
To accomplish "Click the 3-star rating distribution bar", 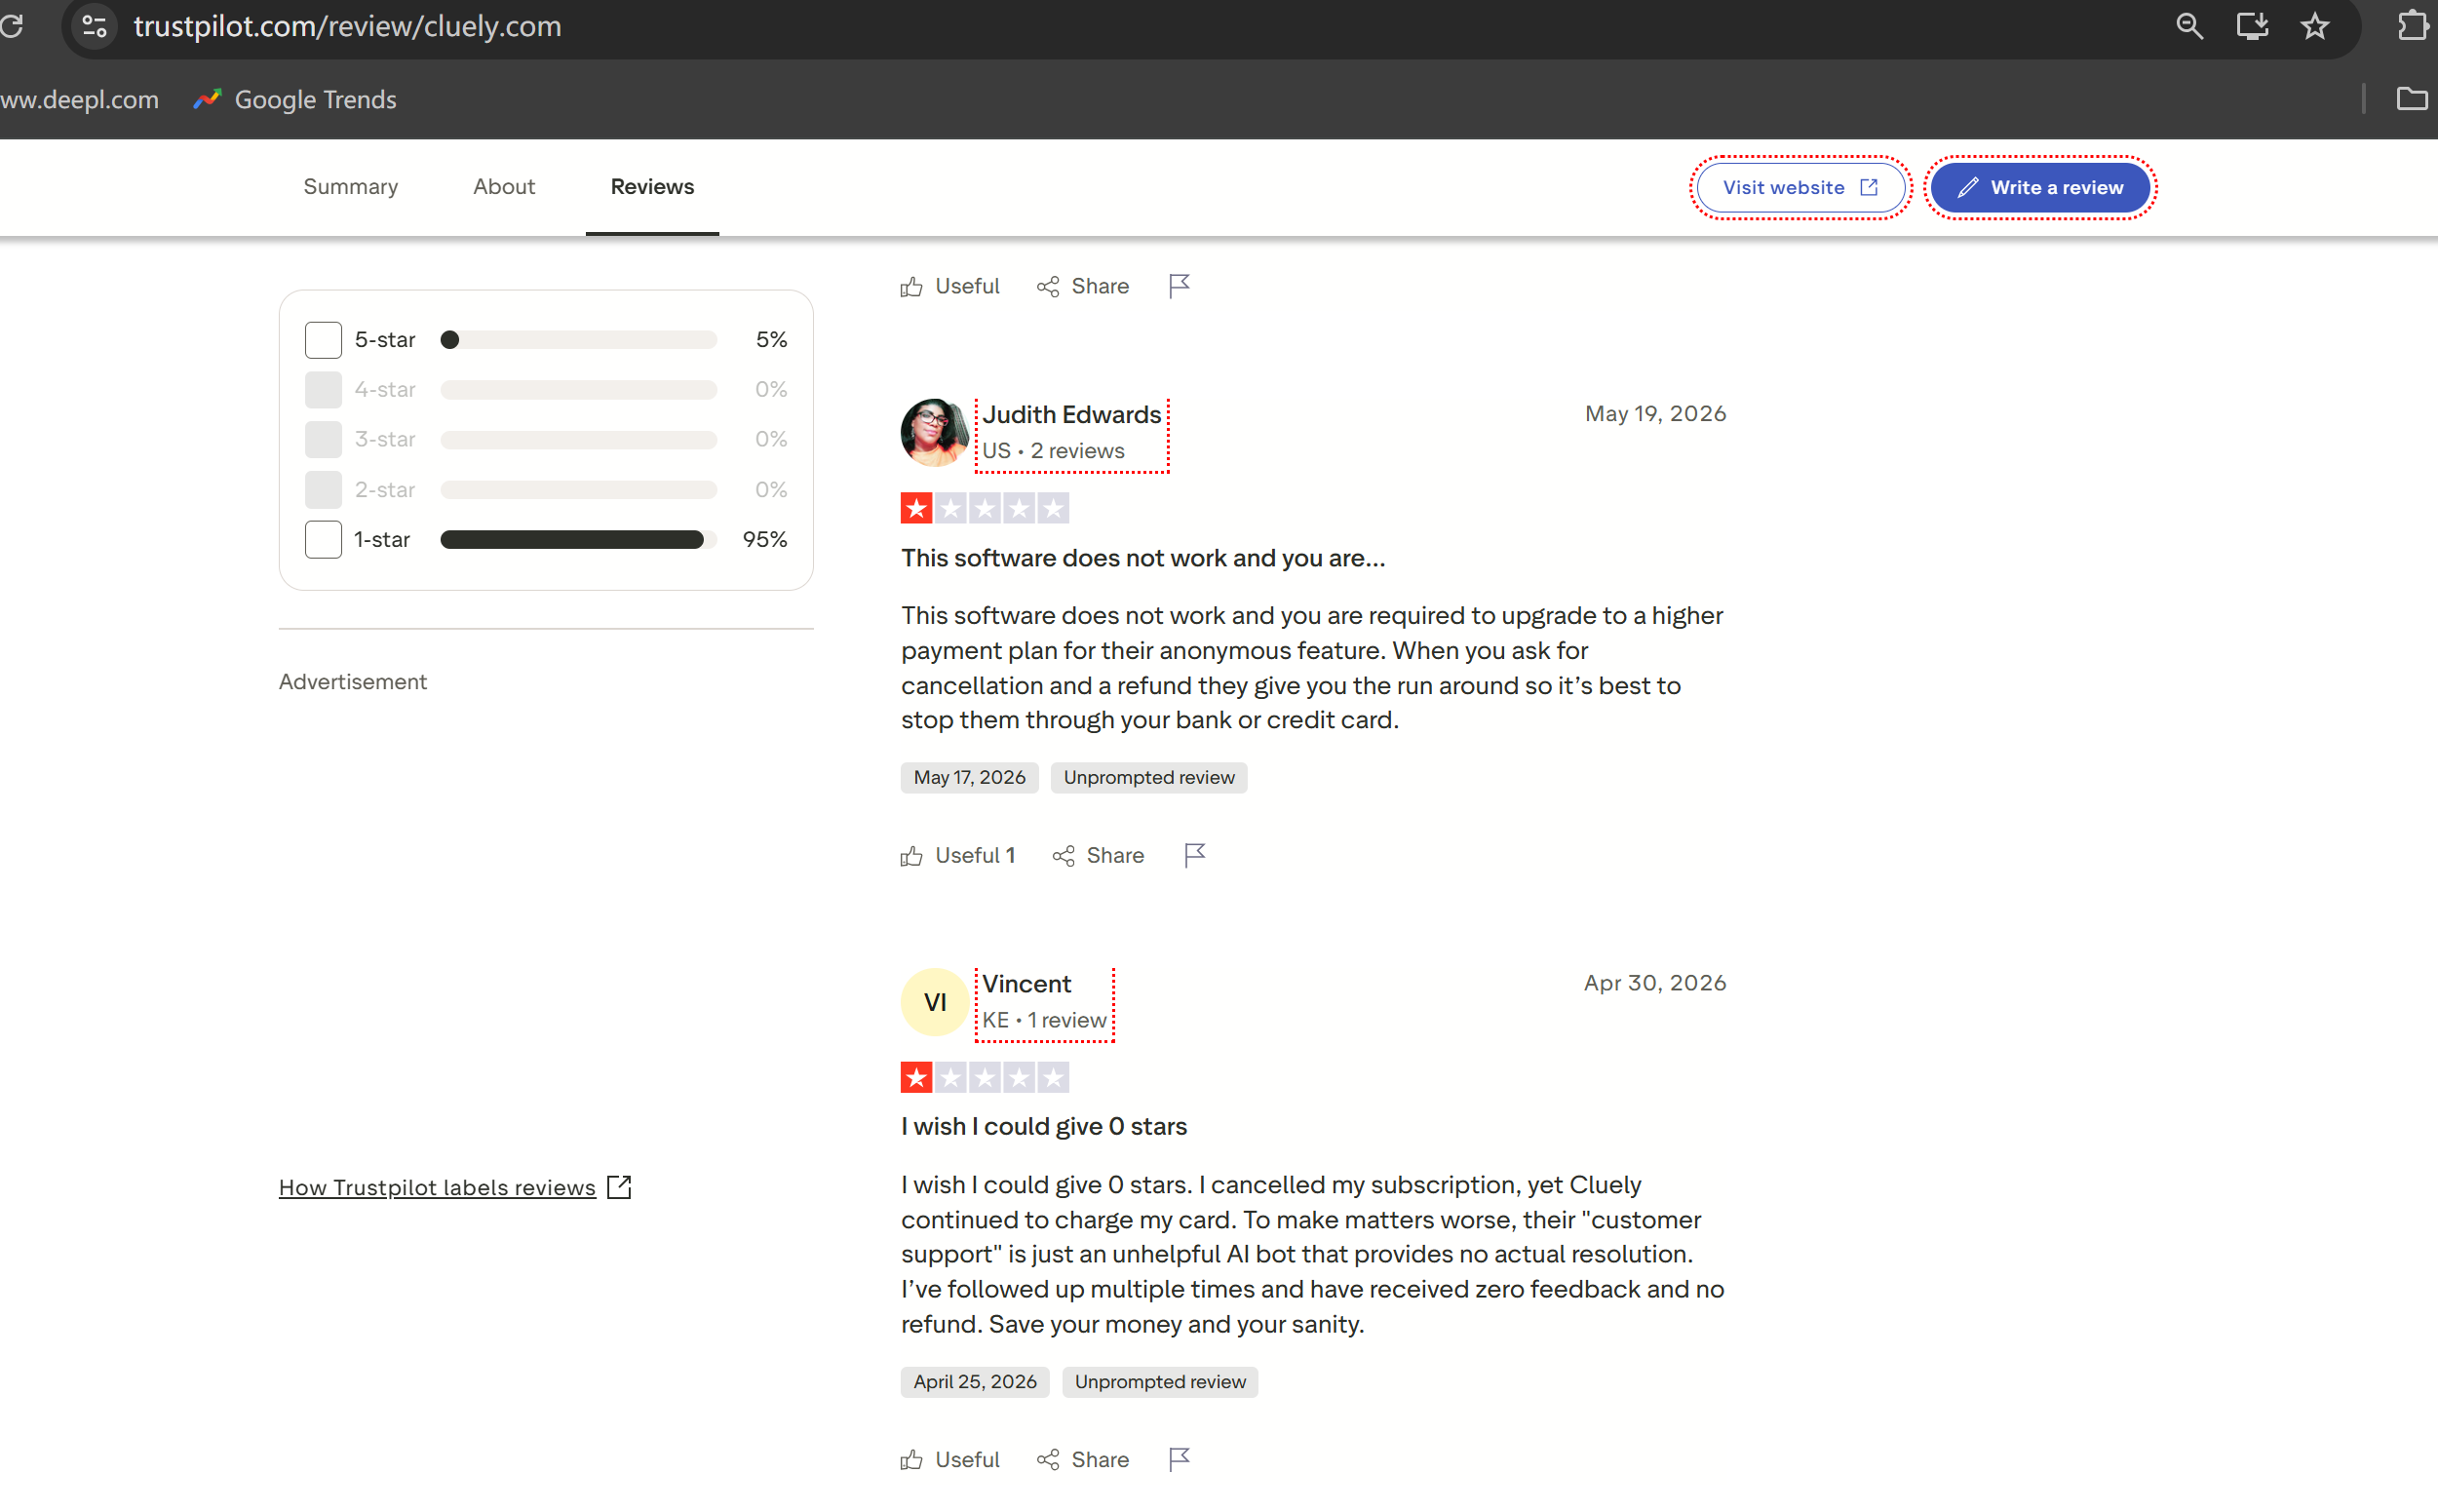I will click(579, 440).
